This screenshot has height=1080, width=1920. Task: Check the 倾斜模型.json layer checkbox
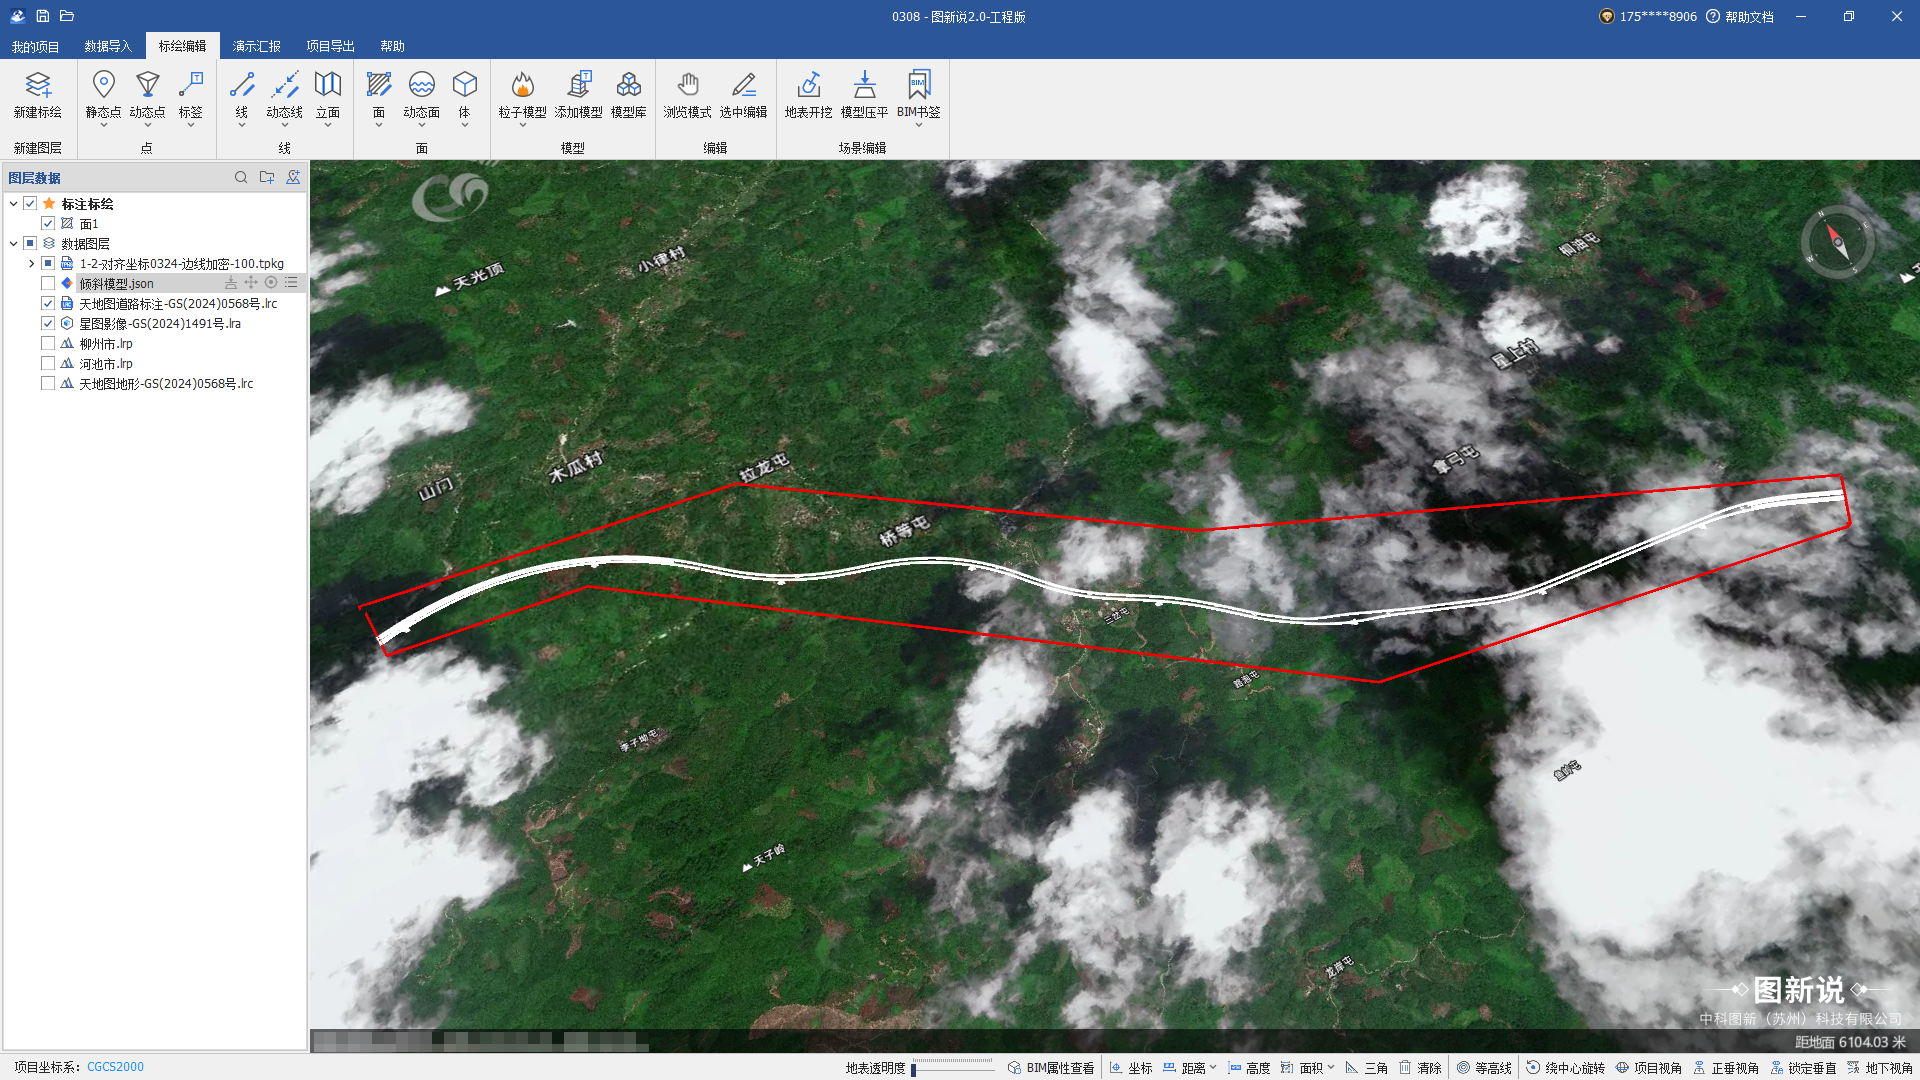pos(48,284)
